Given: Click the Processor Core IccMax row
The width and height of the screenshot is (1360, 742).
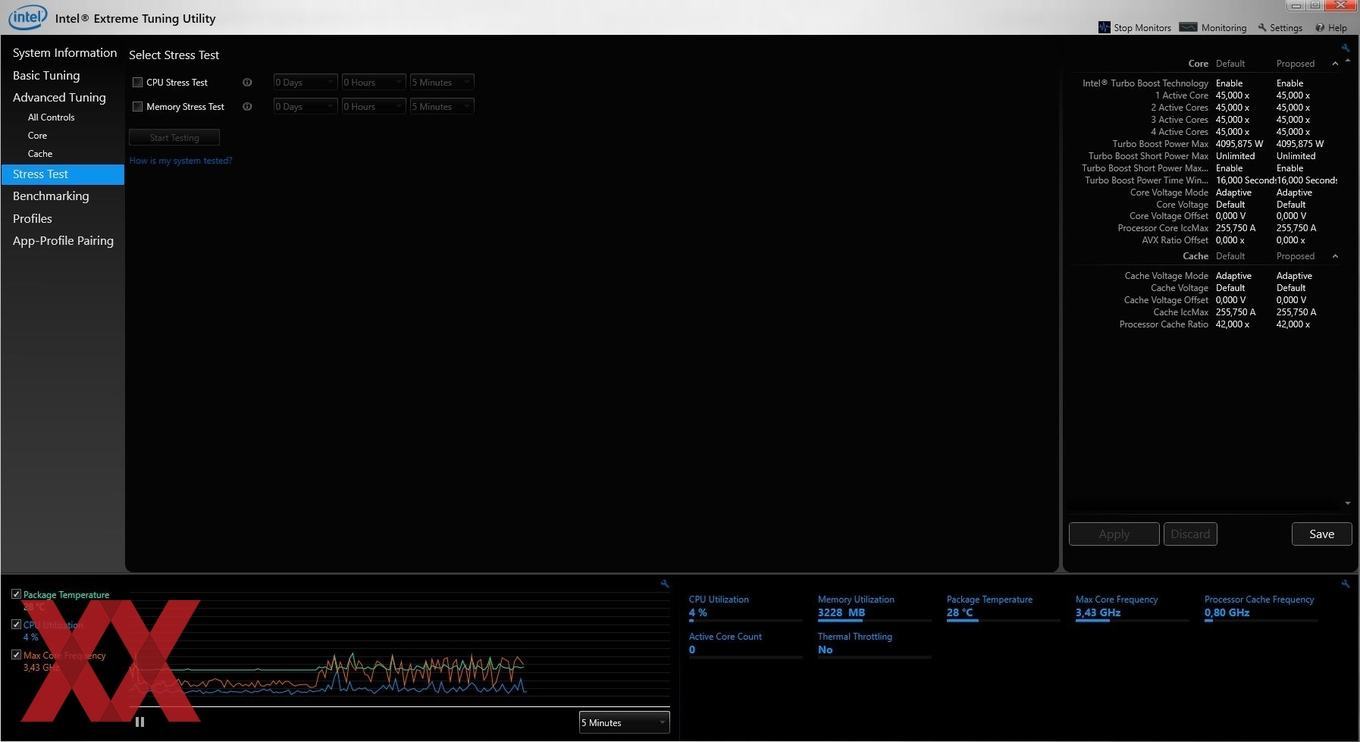Looking at the screenshot, I should click(x=1203, y=228).
